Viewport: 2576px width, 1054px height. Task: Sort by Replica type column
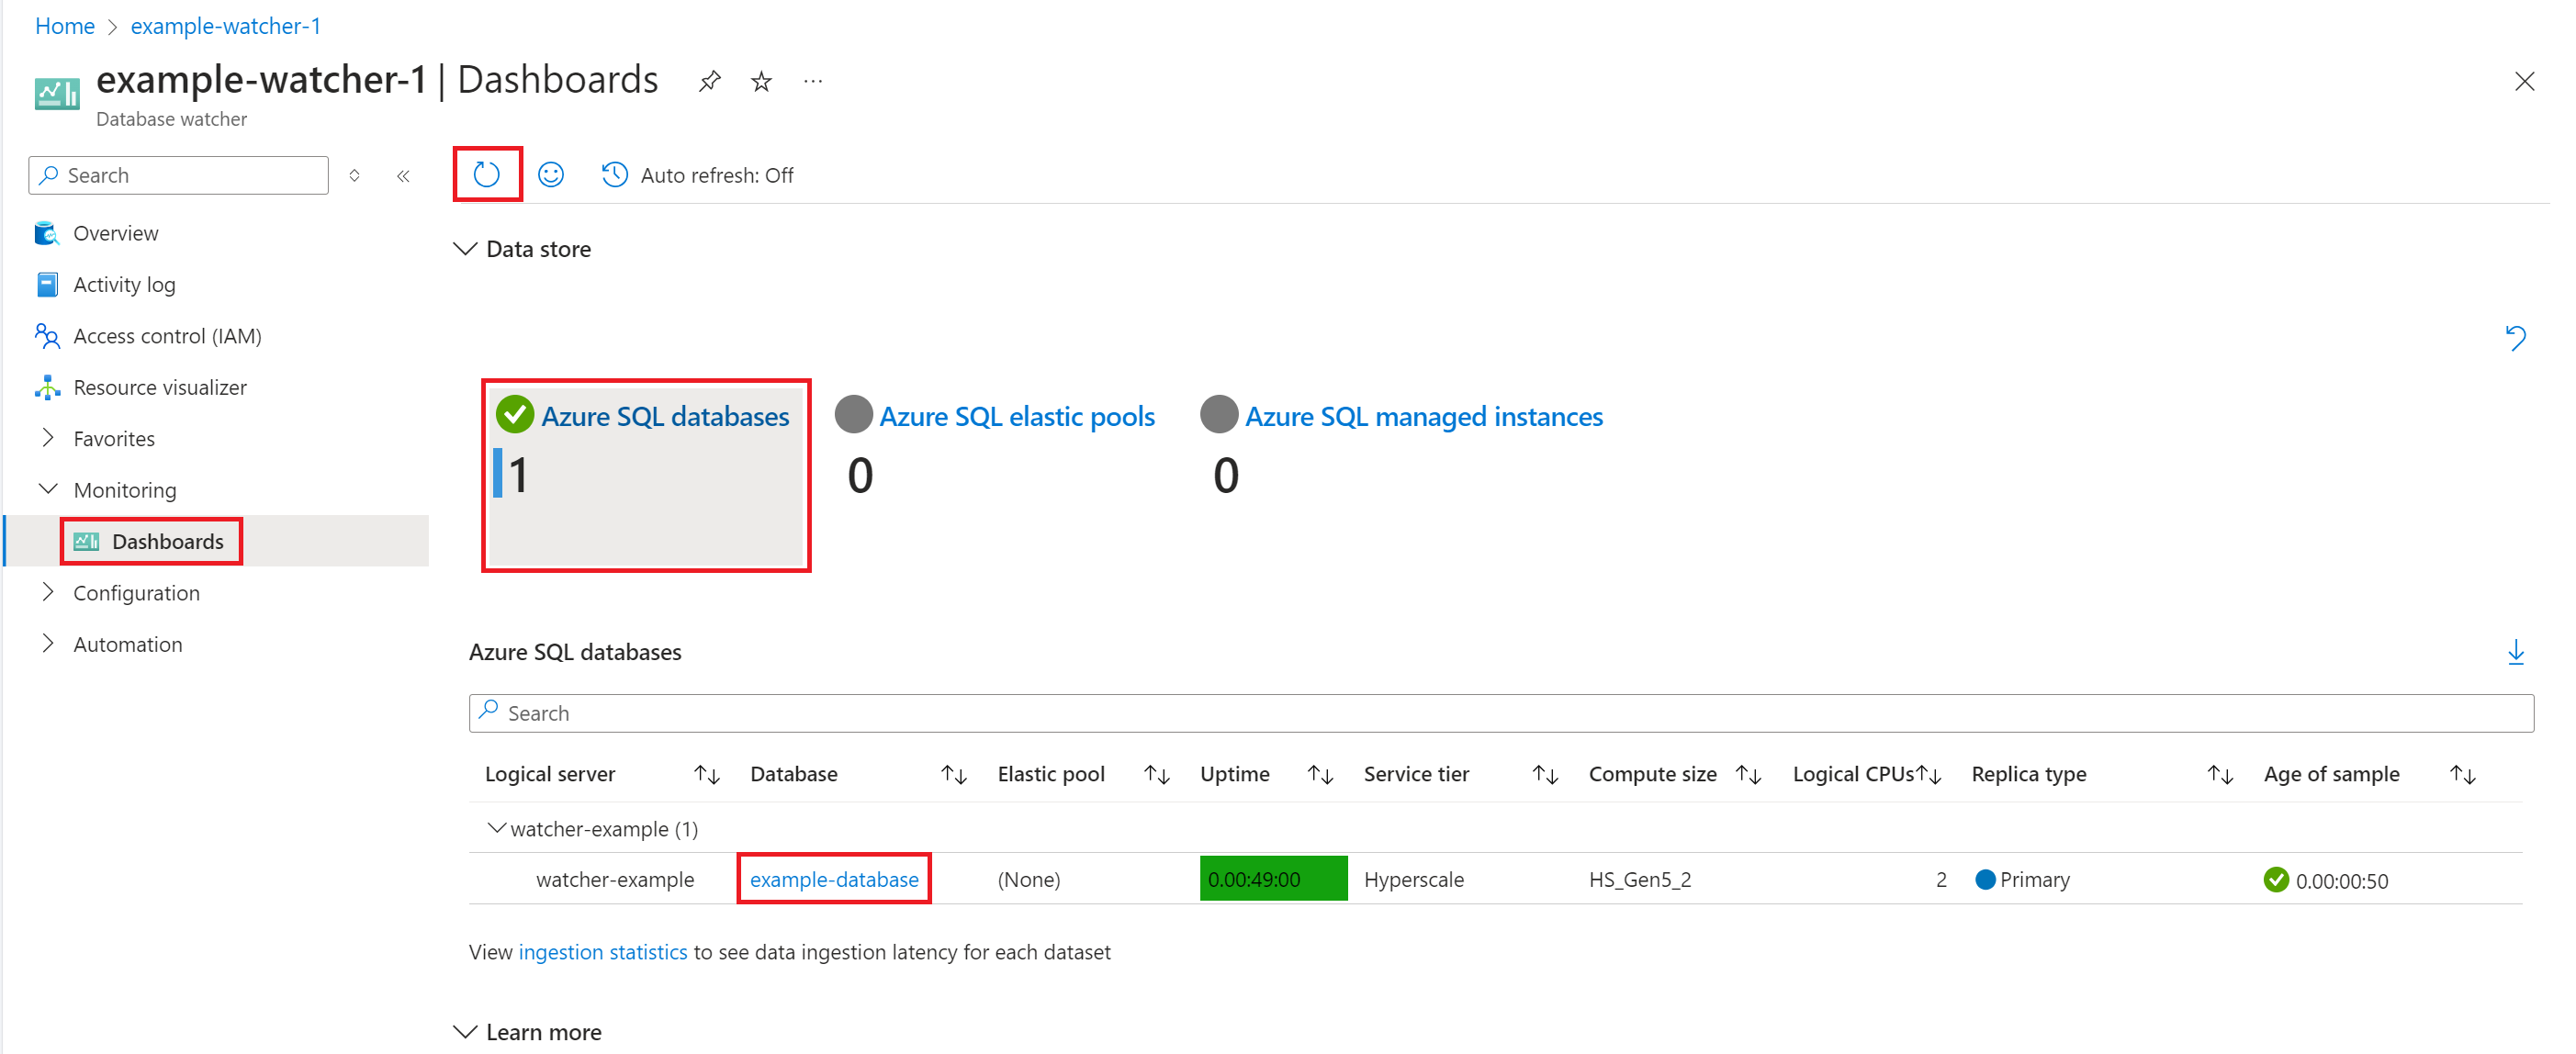(x=2220, y=774)
